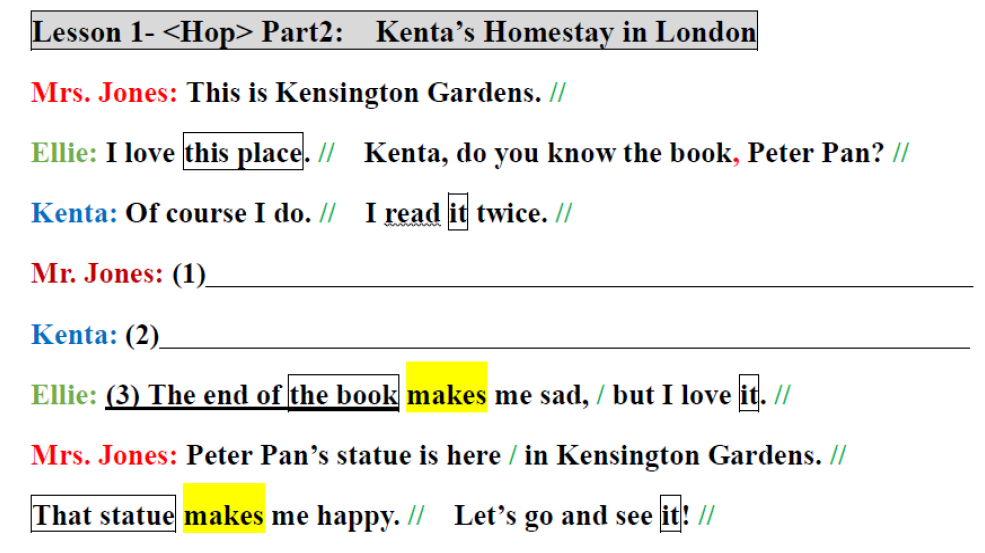Click the boxed phrase "the book" in Ellie's line

(x=343, y=395)
